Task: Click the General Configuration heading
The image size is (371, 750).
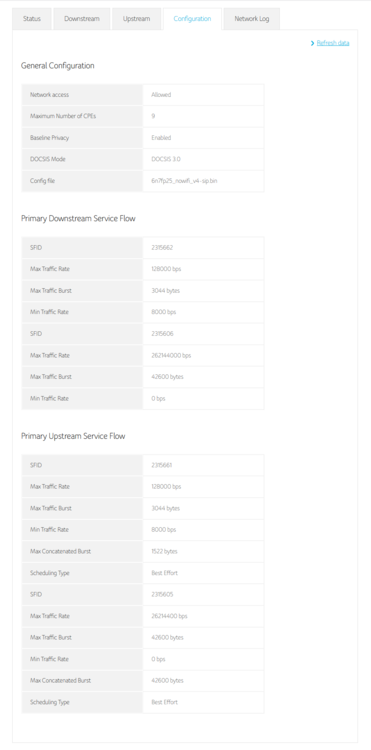Action: pos(57,66)
